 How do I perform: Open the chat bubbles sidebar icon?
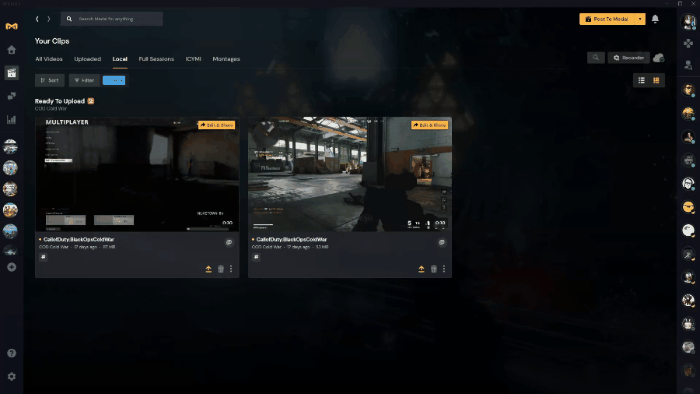pos(12,96)
